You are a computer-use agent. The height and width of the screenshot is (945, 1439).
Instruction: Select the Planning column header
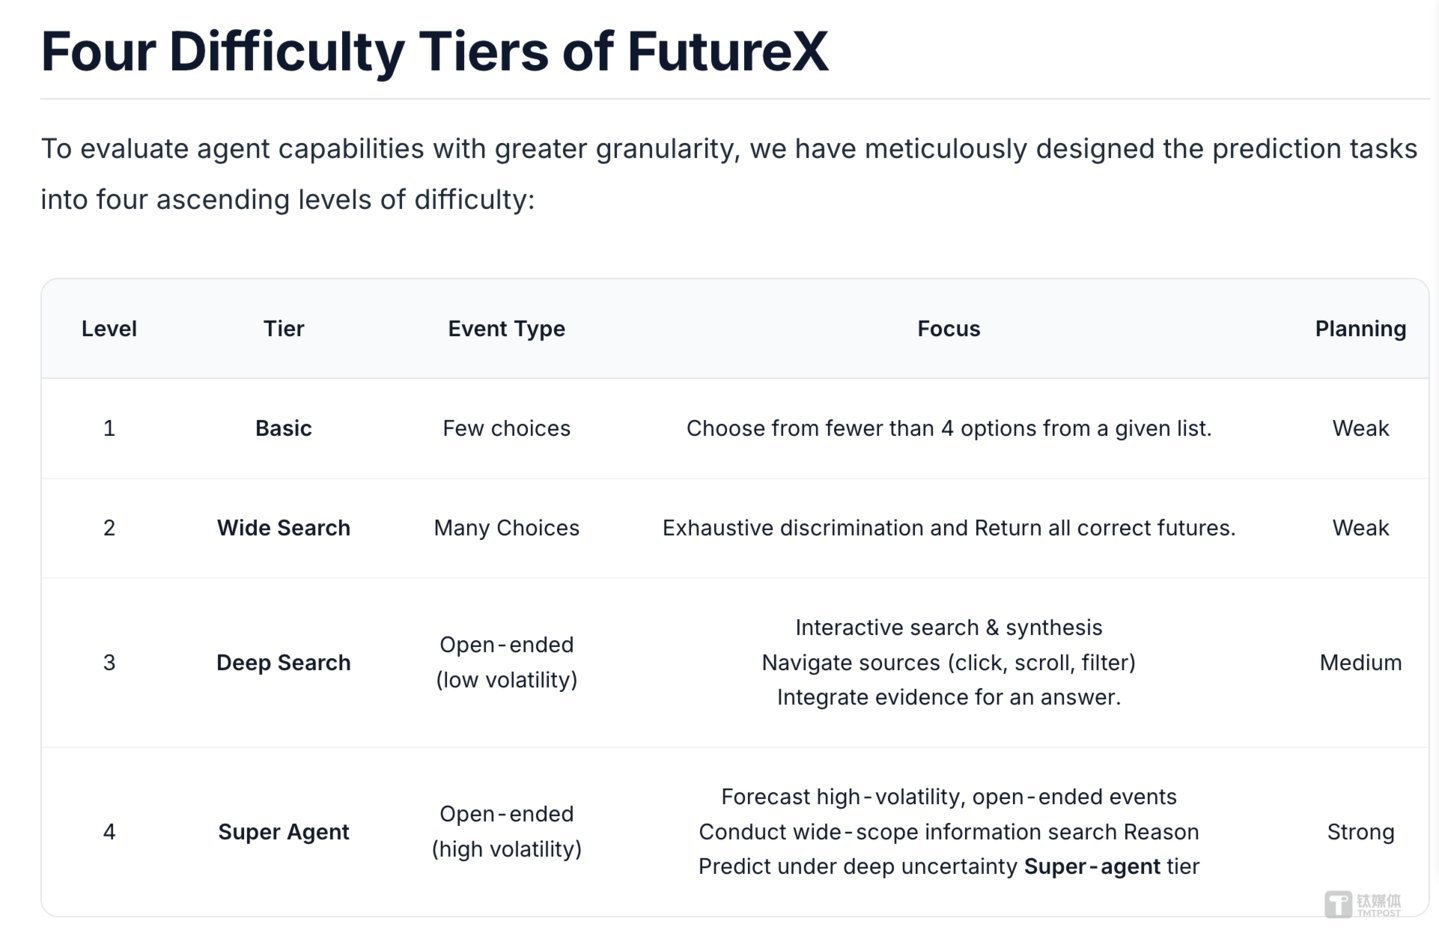[x=1360, y=329]
